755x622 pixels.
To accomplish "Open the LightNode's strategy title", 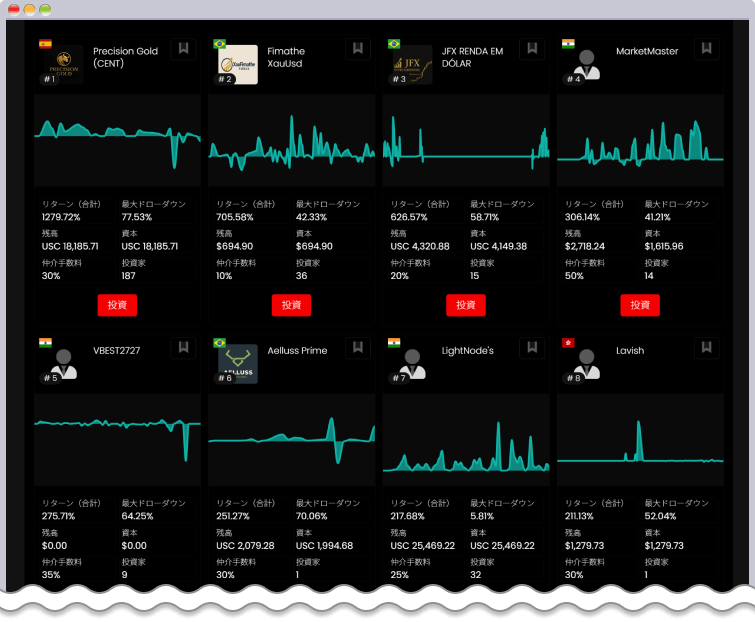I will tap(468, 351).
